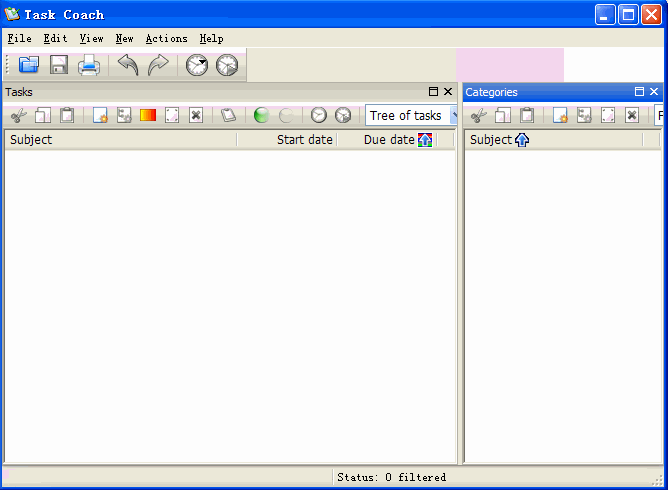Delete the selected task in Tasks toolbar
Screen dimensions: 668x490
tap(196, 115)
